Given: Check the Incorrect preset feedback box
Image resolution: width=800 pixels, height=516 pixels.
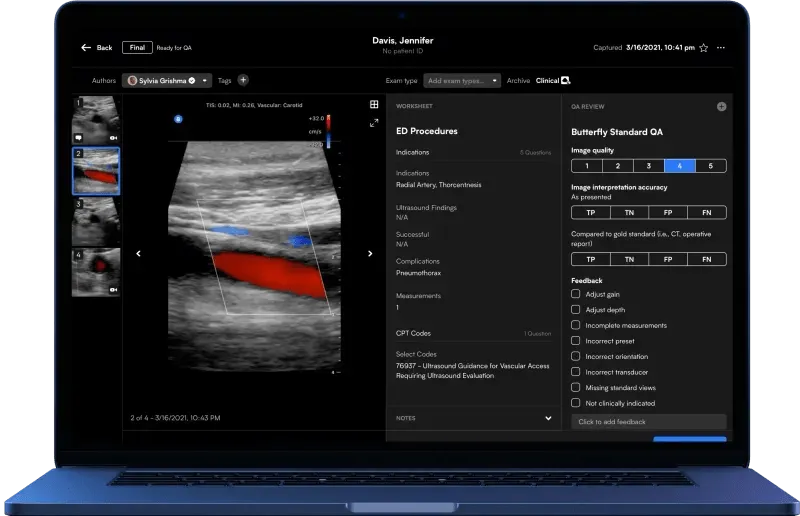Looking at the screenshot, I should coord(576,340).
